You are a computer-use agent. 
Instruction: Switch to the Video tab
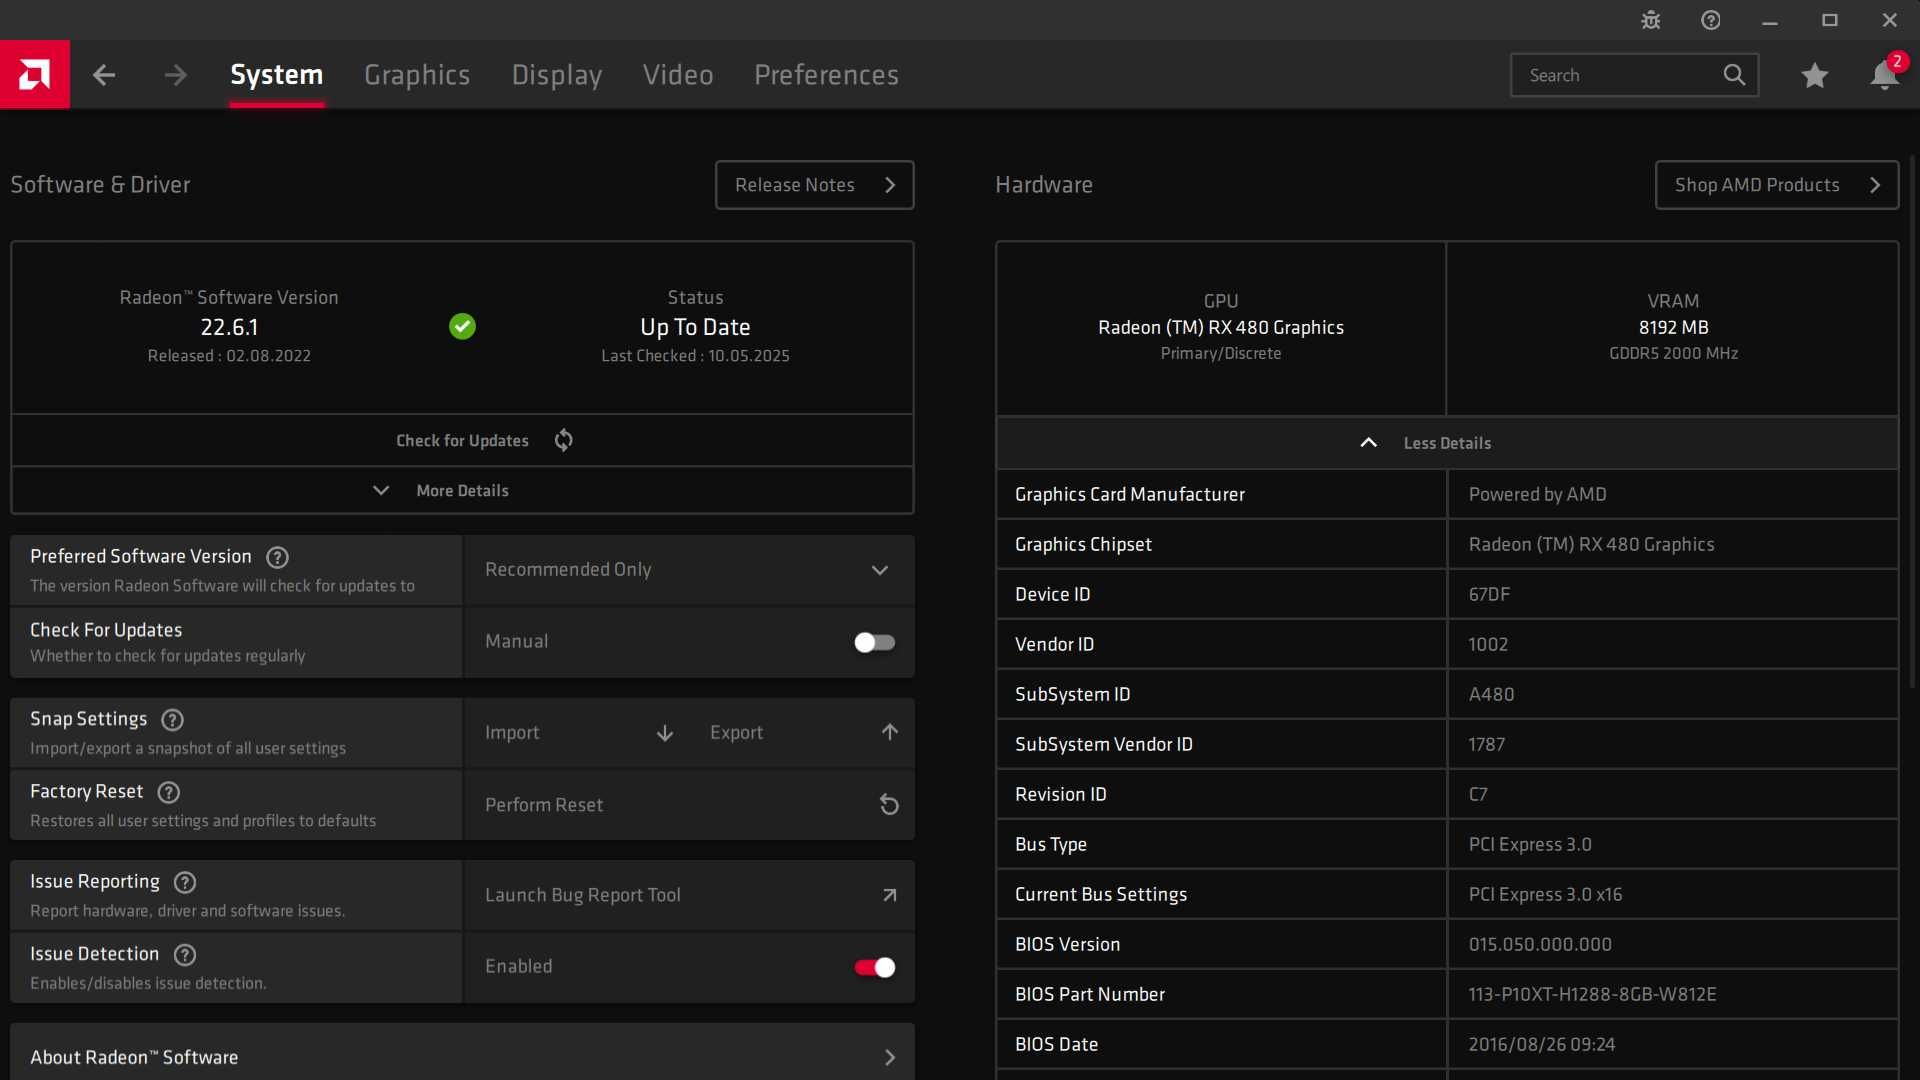coord(678,75)
